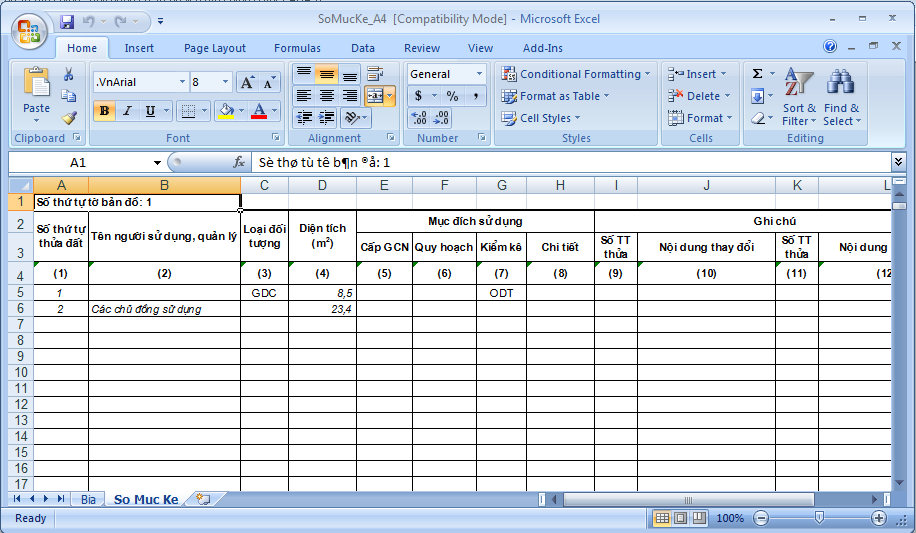Click the Increase Indent icon

(x=327, y=117)
